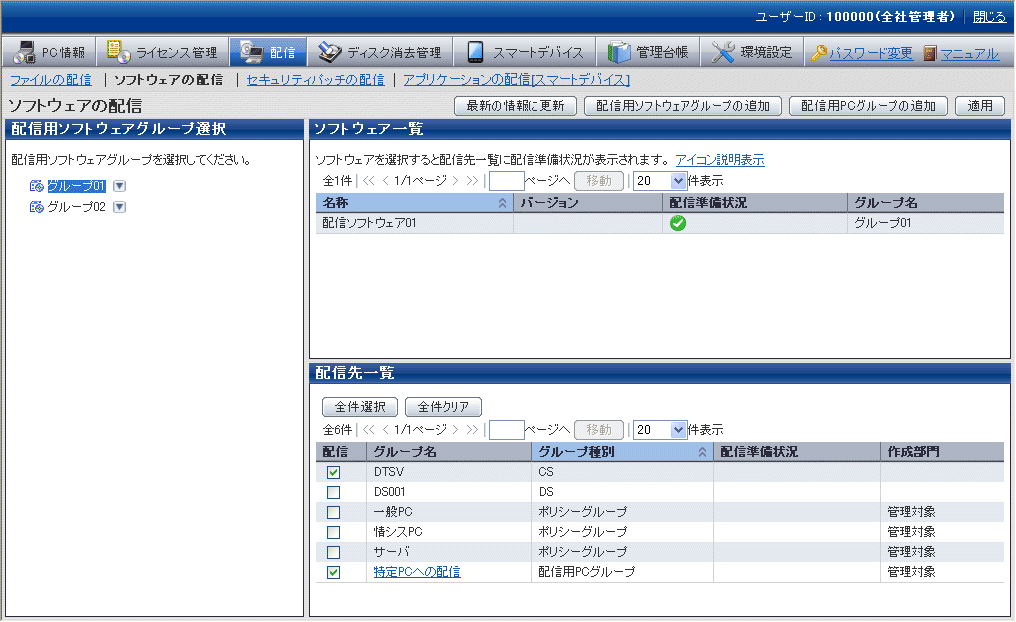Sort by the グループ種別 column header

coord(620,451)
